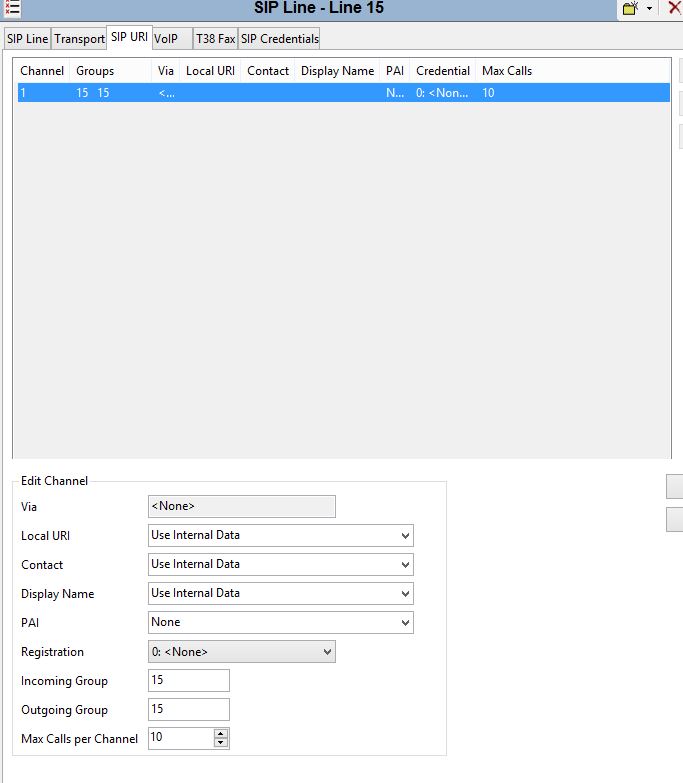Increase Max Calls per Channel with up arrow
The image size is (683, 783).
pos(221,734)
